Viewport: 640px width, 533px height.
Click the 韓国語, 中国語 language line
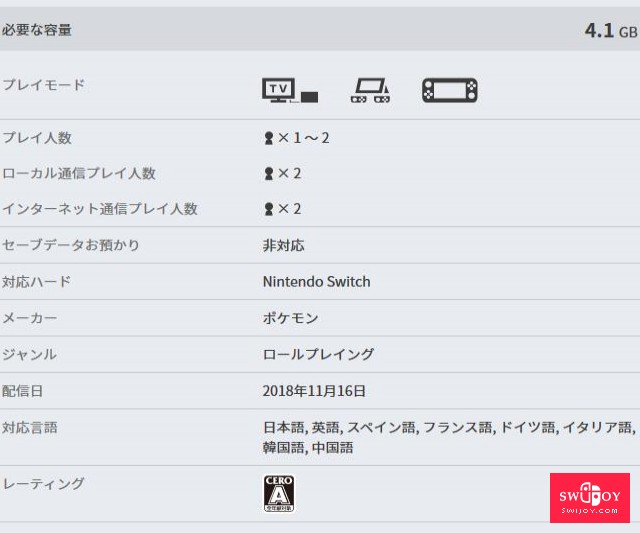[308, 448]
